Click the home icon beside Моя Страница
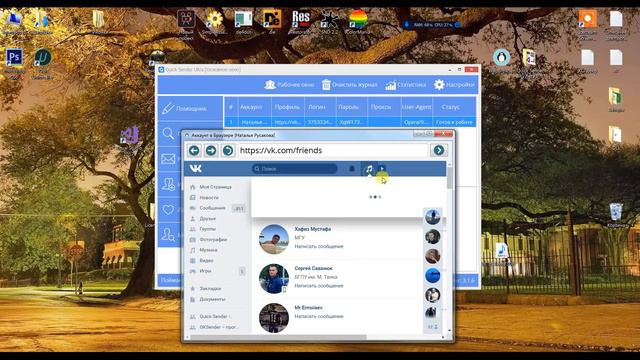Image resolution: width=640 pixels, height=360 pixels. point(193,187)
